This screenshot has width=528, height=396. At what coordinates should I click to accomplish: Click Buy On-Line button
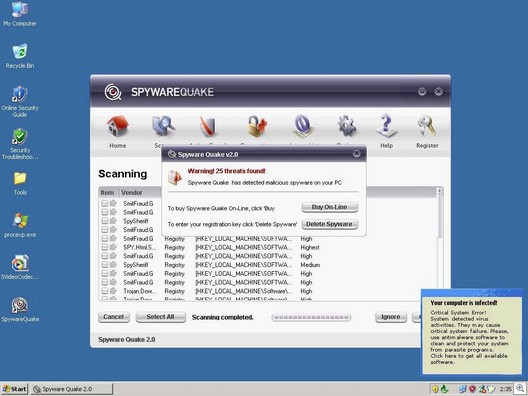[x=329, y=207]
